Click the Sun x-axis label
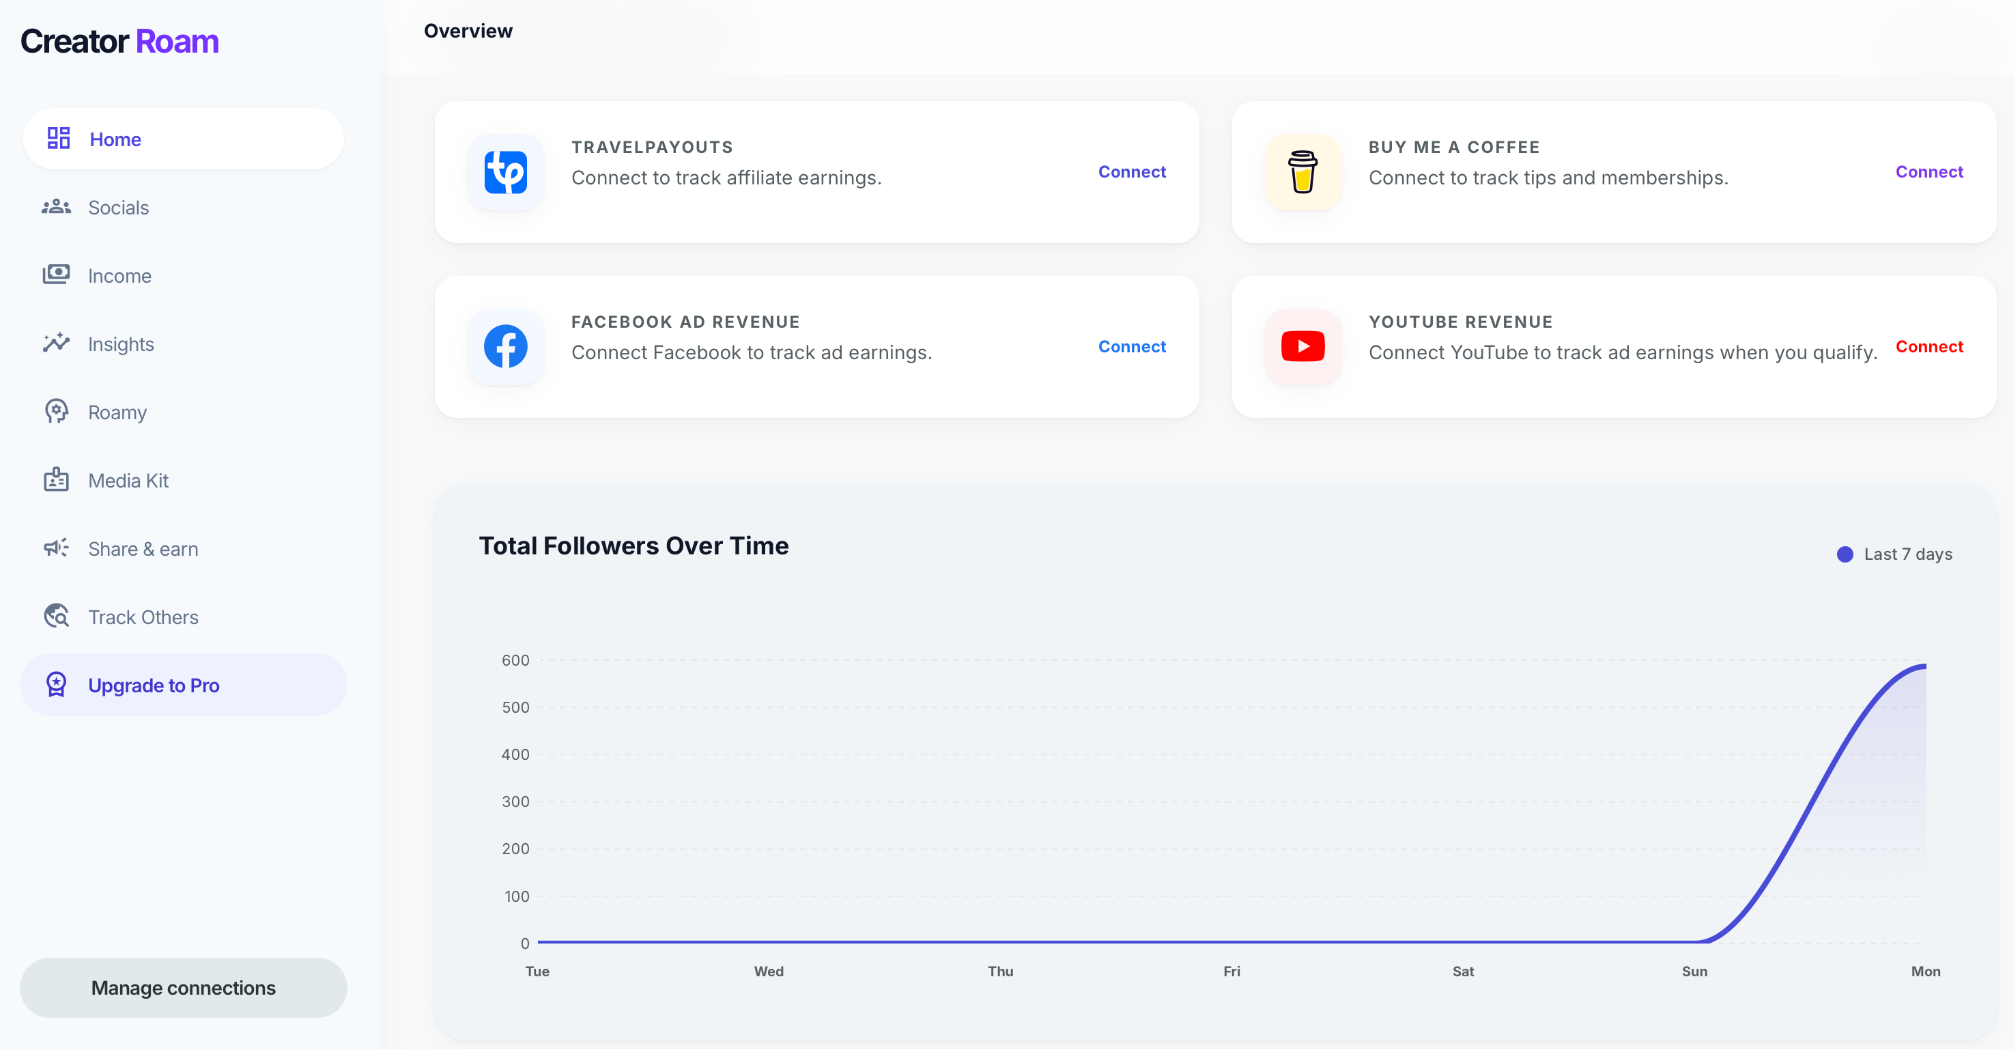The width and height of the screenshot is (2015, 1049). tap(1695, 971)
